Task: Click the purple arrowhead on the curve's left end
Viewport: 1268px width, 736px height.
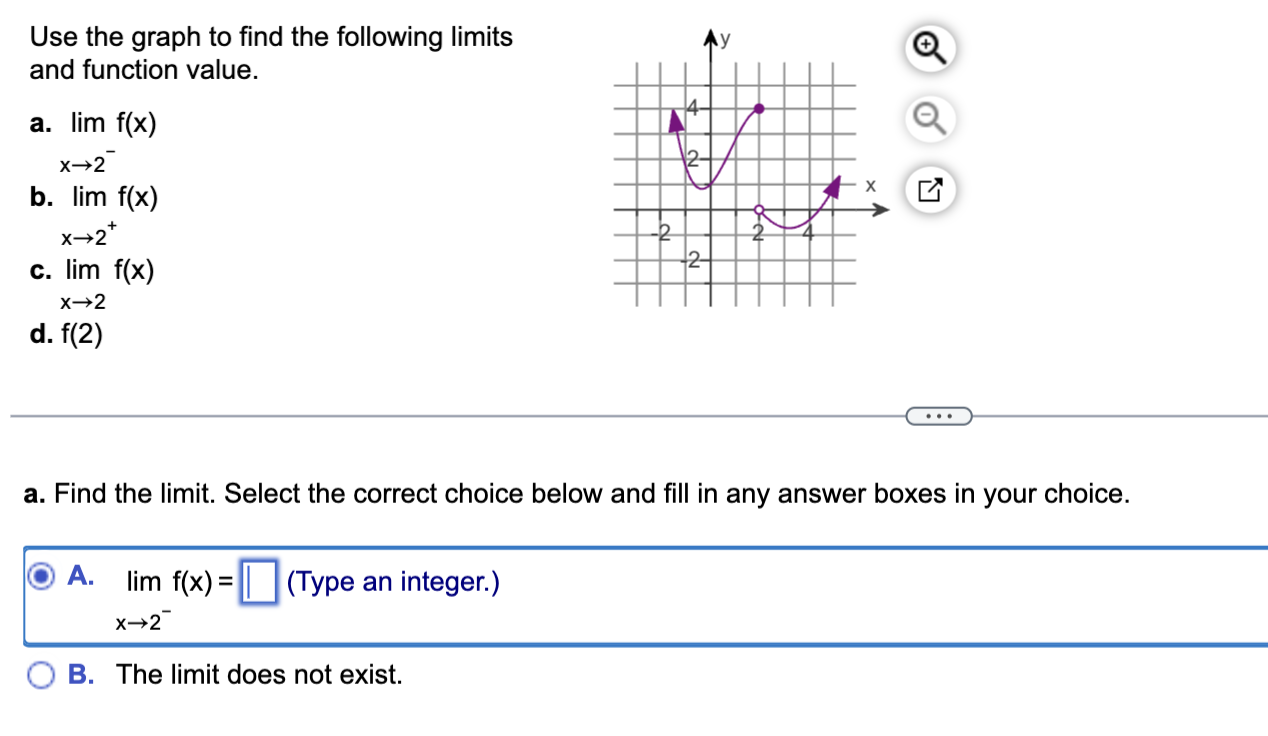Action: (677, 120)
